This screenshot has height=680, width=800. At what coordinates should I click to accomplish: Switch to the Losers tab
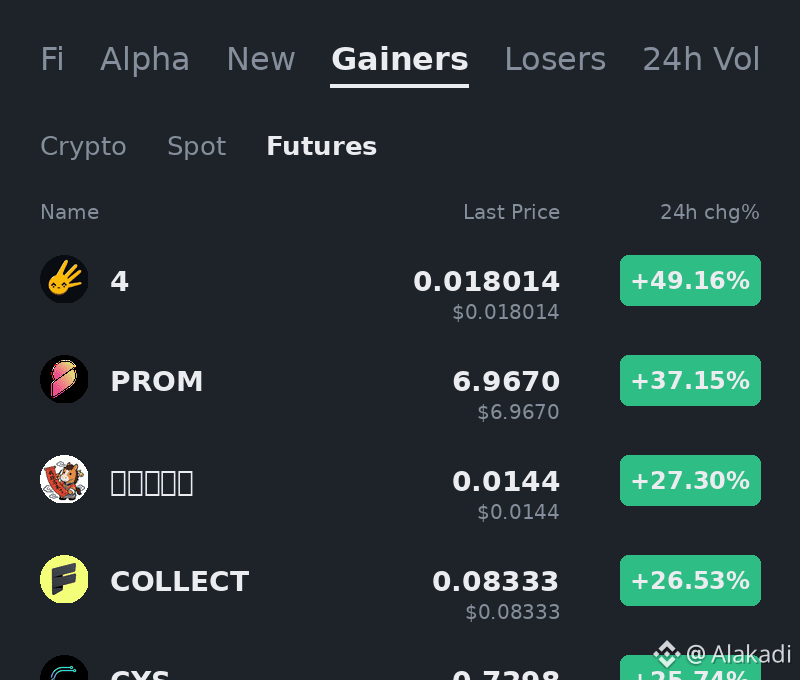pos(555,59)
